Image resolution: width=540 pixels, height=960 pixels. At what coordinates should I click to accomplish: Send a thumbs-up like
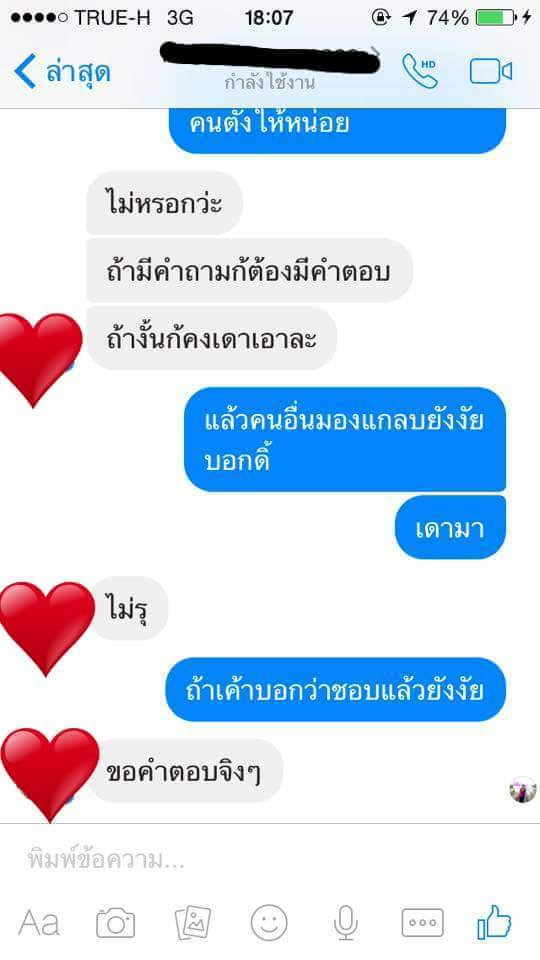click(494, 921)
